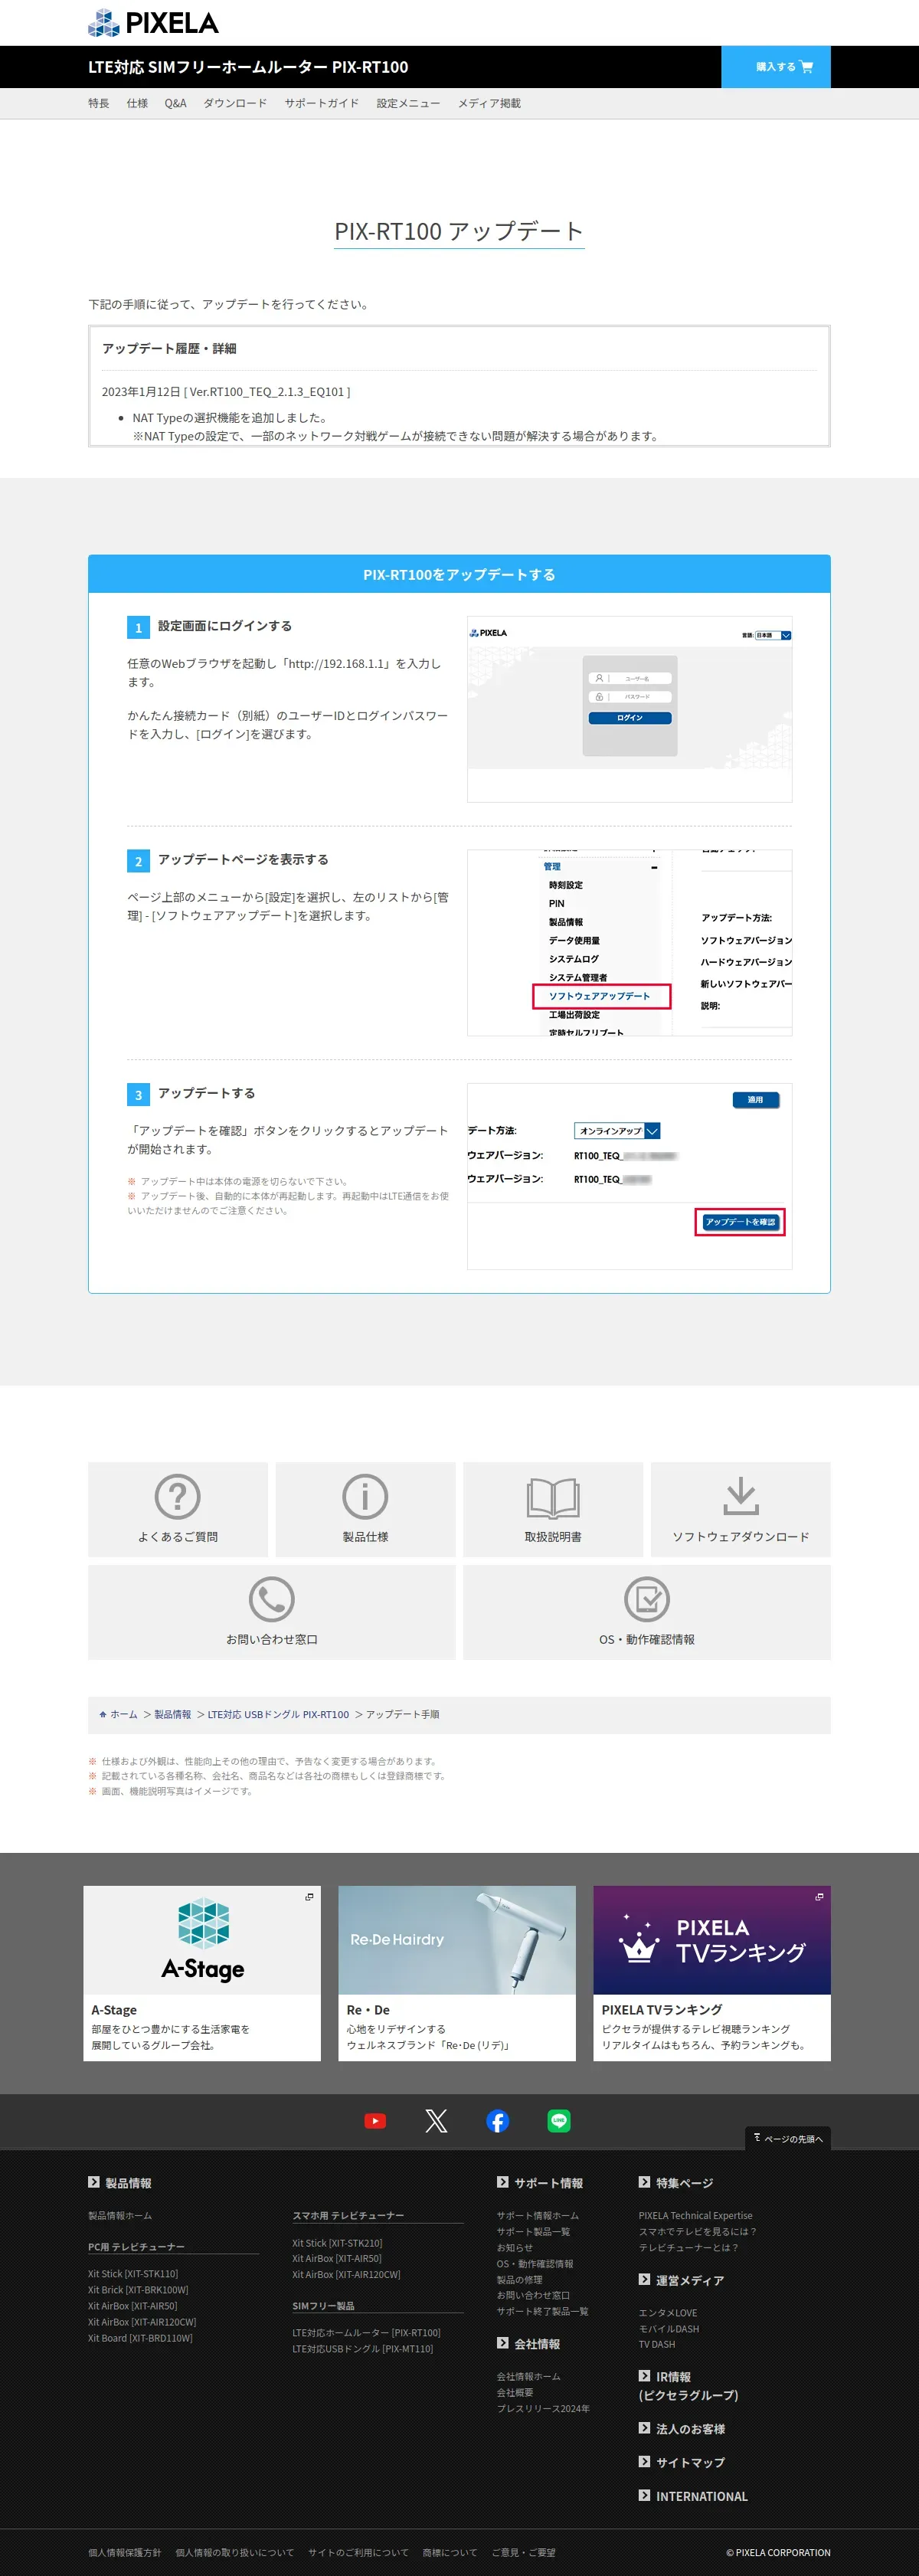The width and height of the screenshot is (919, 2576).
Task: Open the YouTube social icon
Action: [x=375, y=2121]
